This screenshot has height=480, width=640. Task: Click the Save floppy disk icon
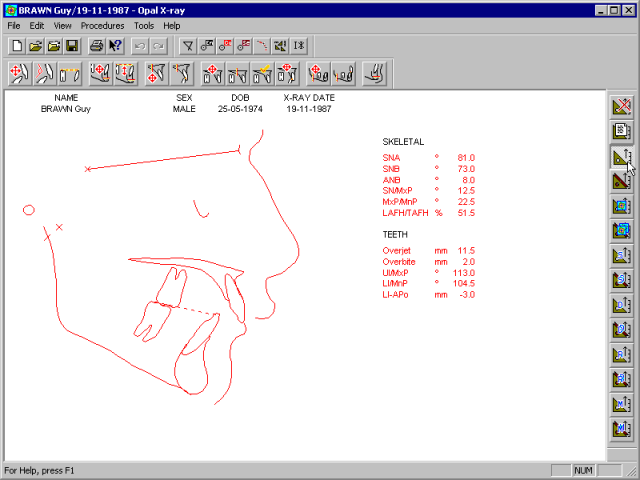pyautogui.click(x=71, y=46)
